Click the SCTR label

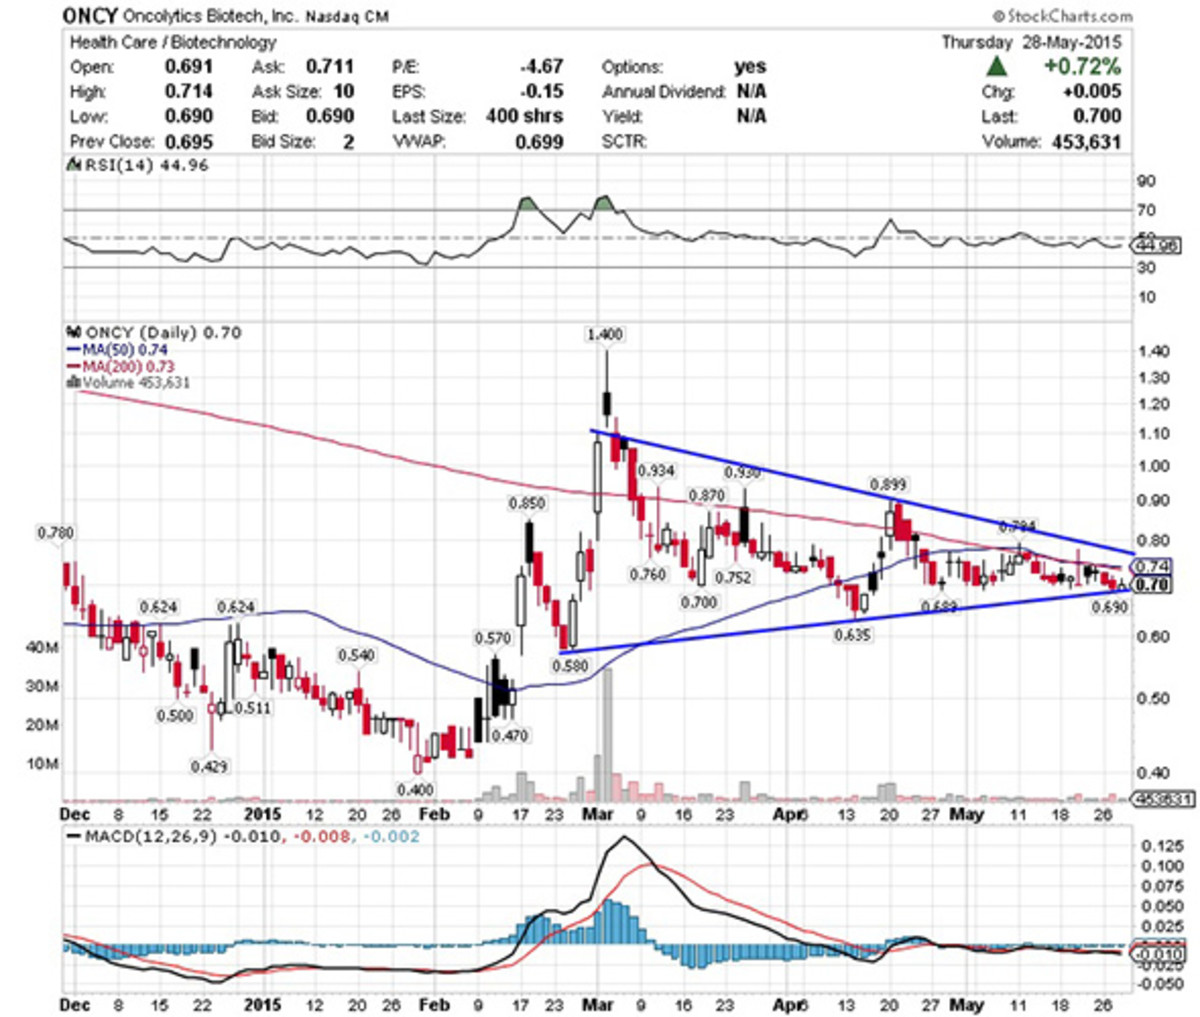tap(624, 142)
